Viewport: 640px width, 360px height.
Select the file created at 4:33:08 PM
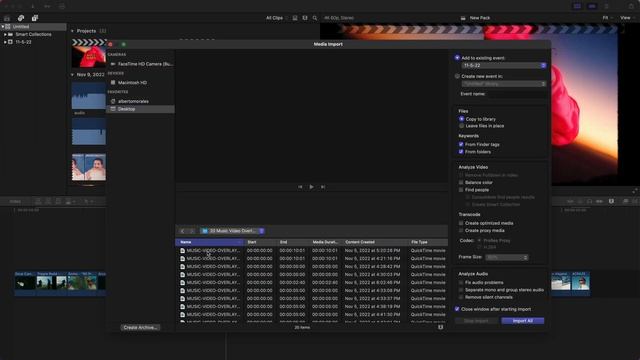point(312,291)
